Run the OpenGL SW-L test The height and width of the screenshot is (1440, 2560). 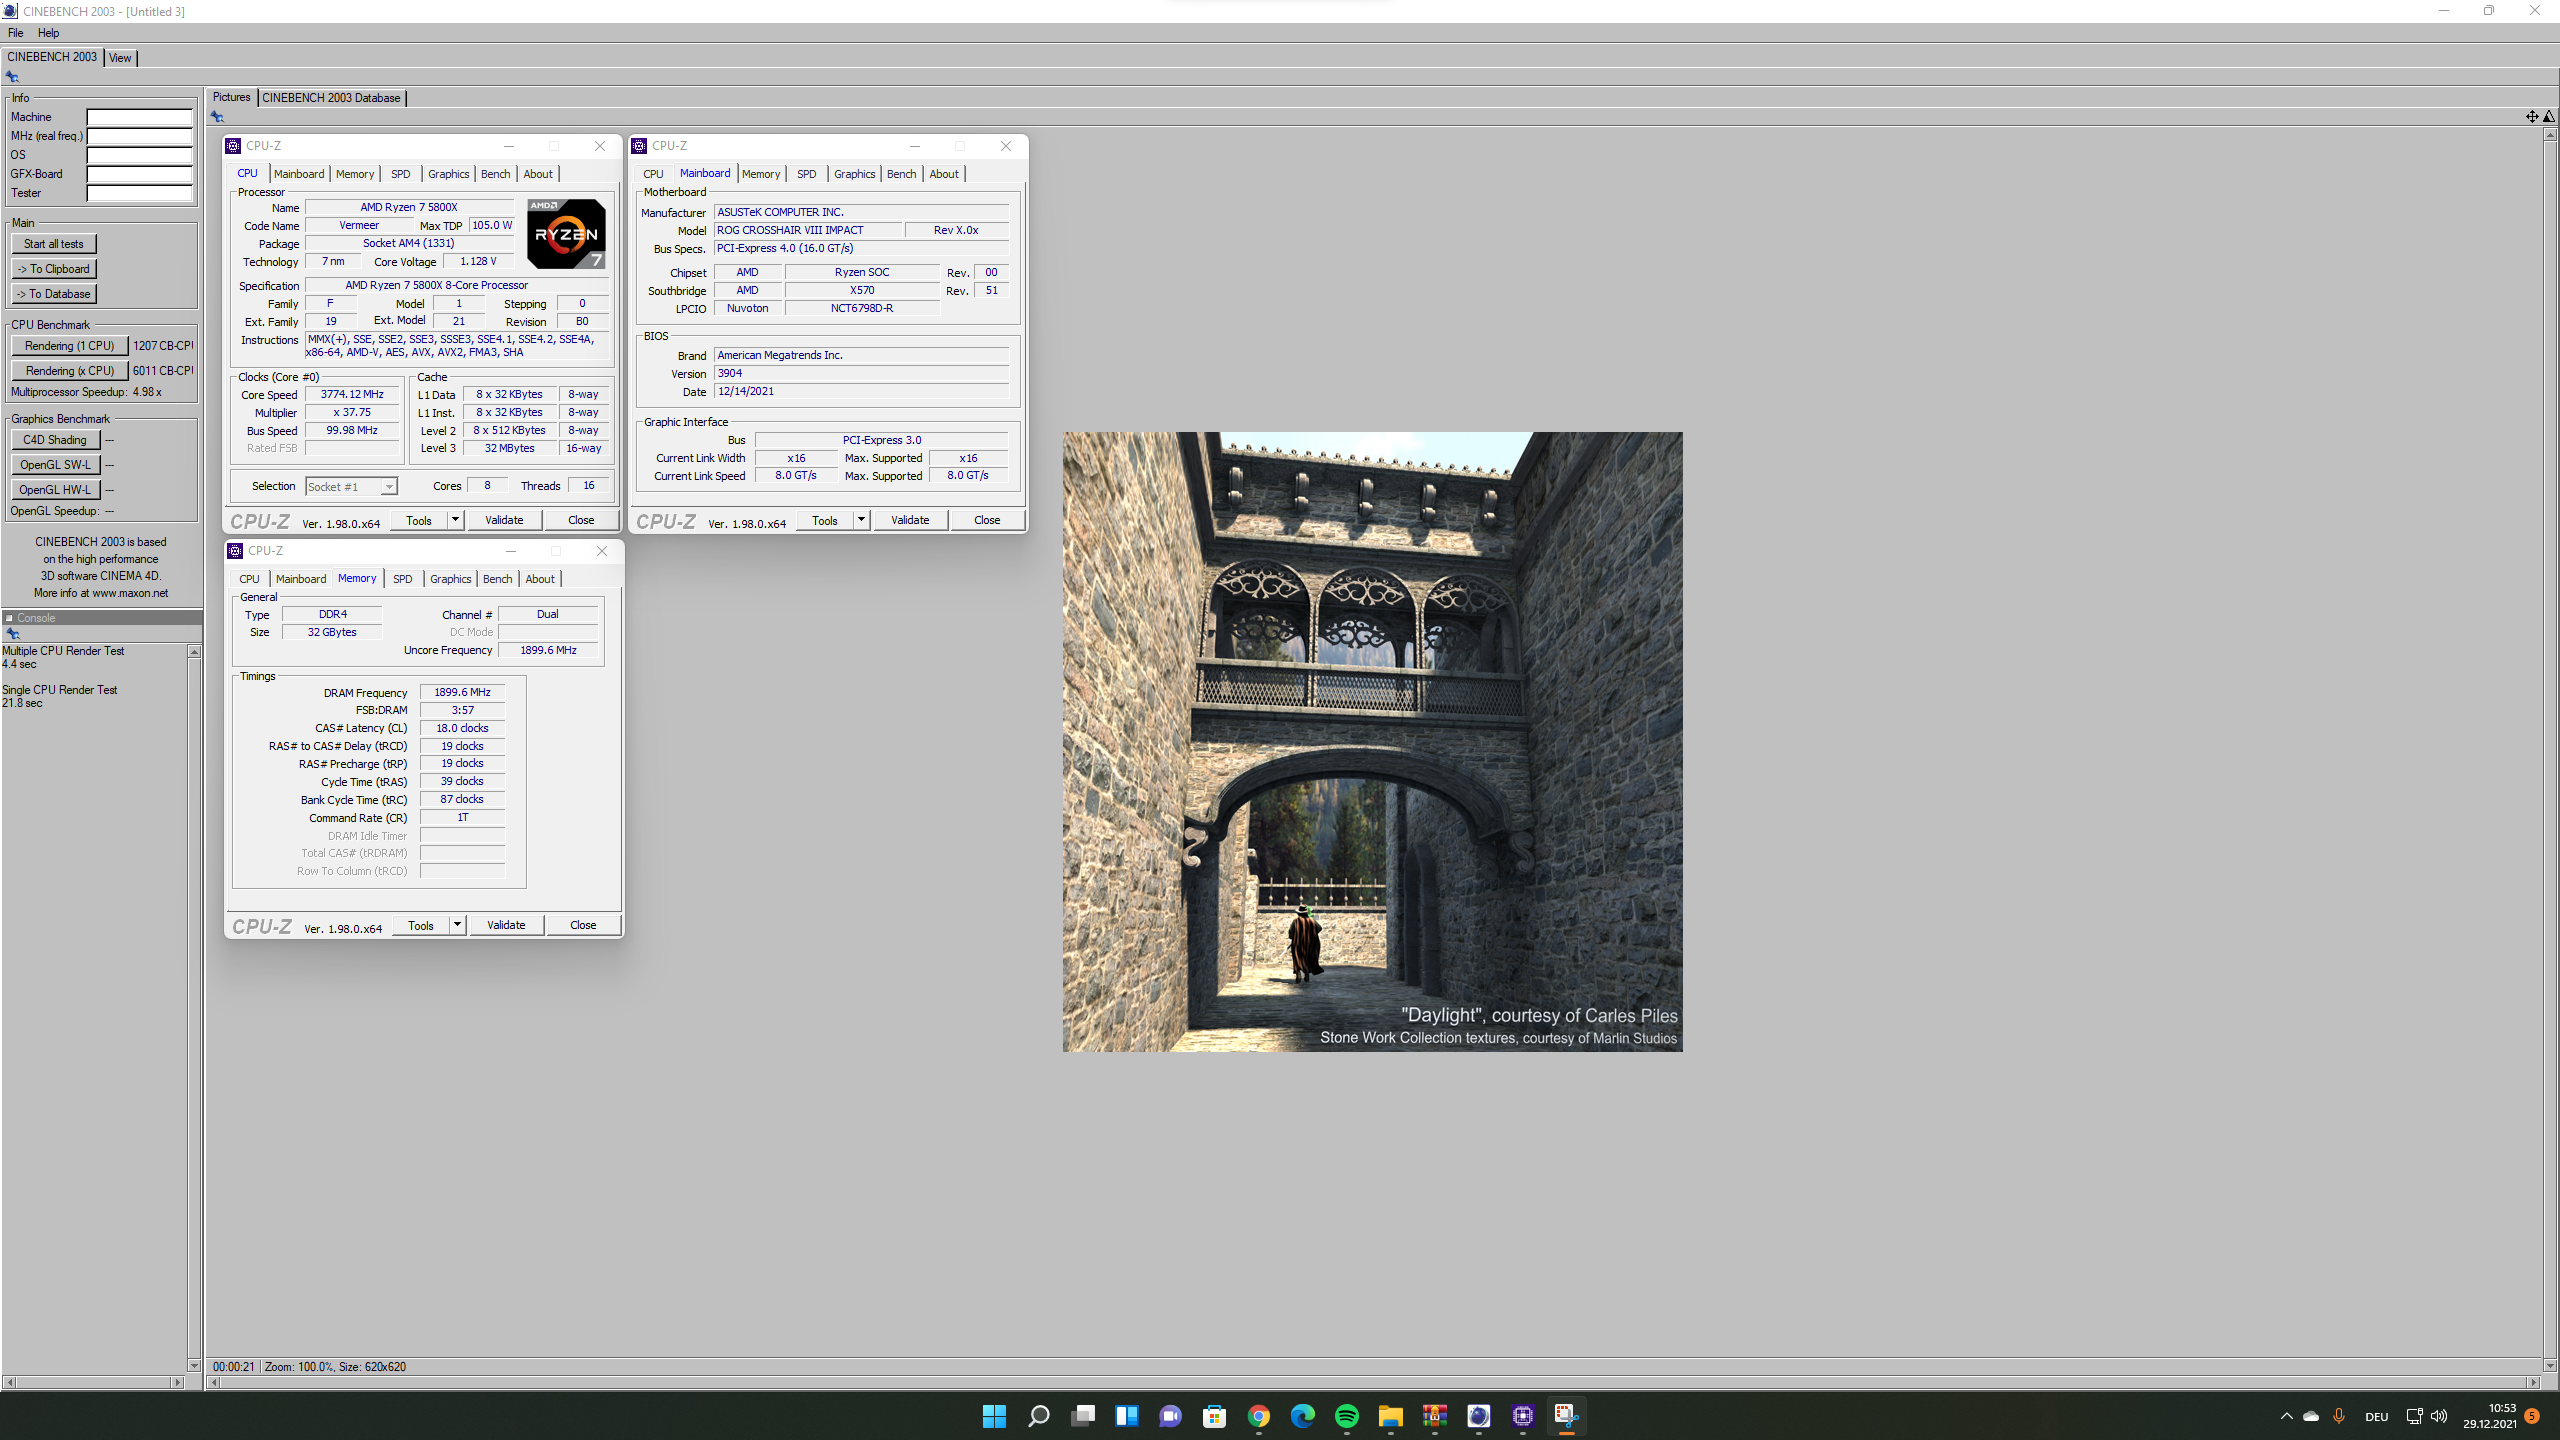[55, 465]
